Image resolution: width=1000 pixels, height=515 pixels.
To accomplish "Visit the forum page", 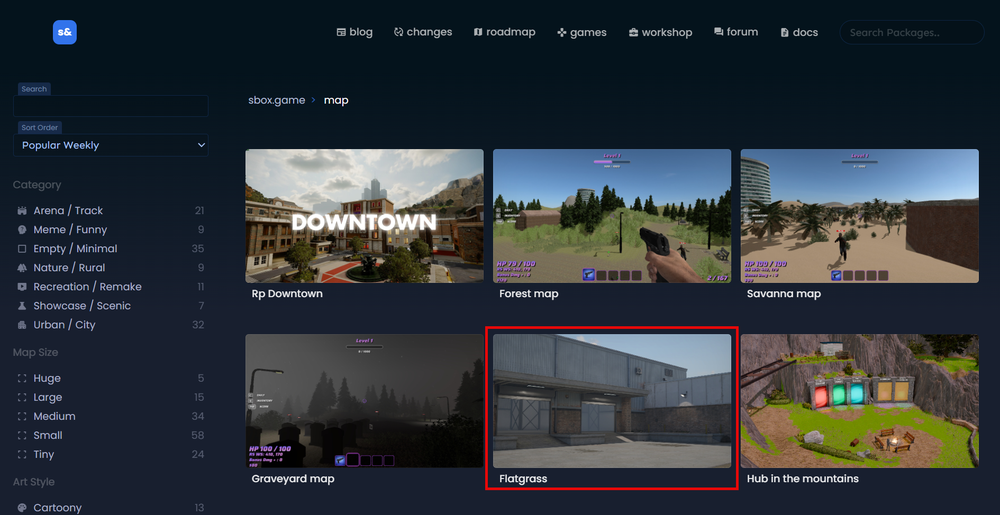I will (x=736, y=32).
